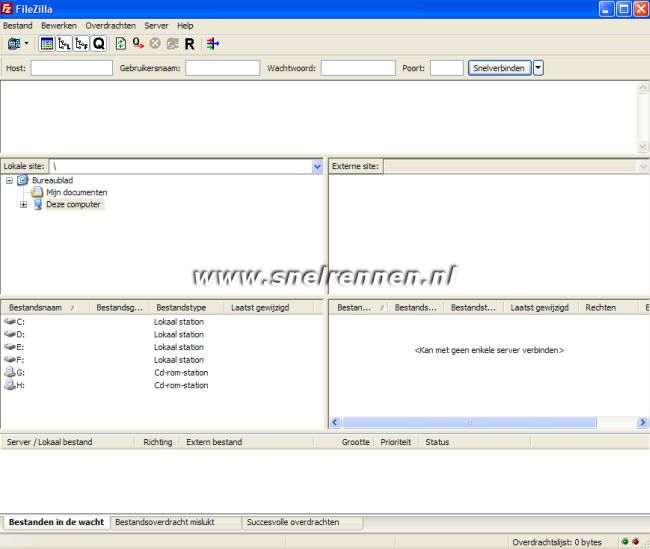Open the Externe site path dropdown
Viewport: 650px width, 549px height.
(643, 167)
